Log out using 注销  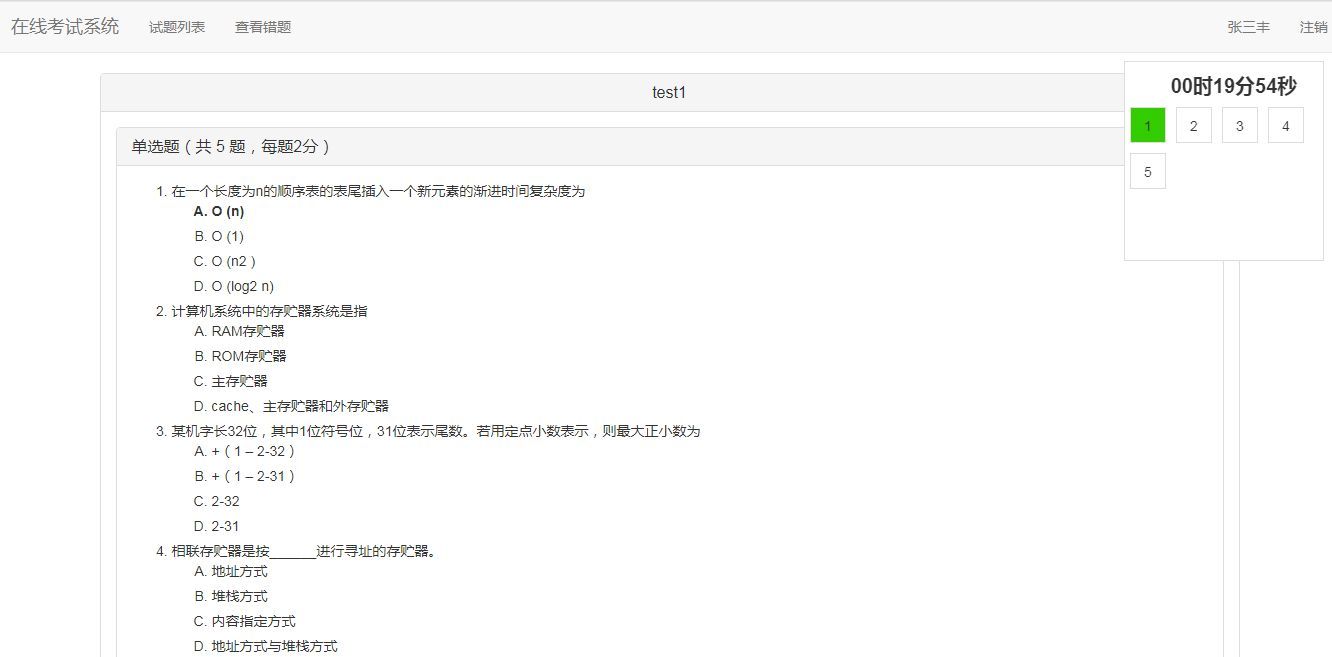pyautogui.click(x=1313, y=27)
